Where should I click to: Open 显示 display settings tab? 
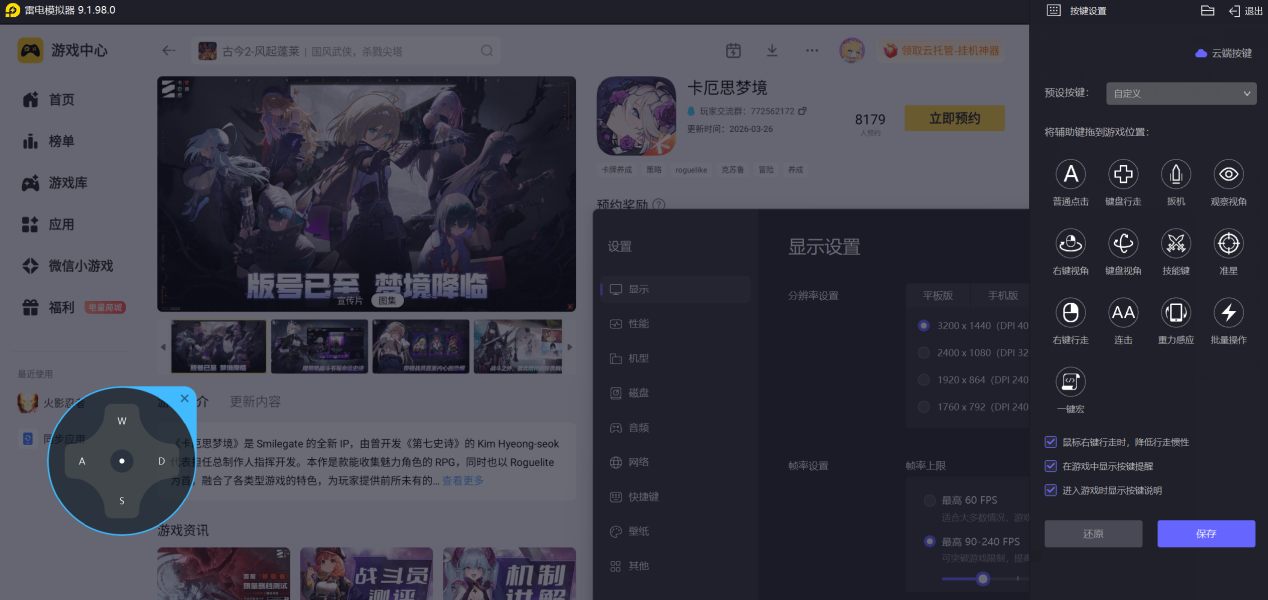675,289
